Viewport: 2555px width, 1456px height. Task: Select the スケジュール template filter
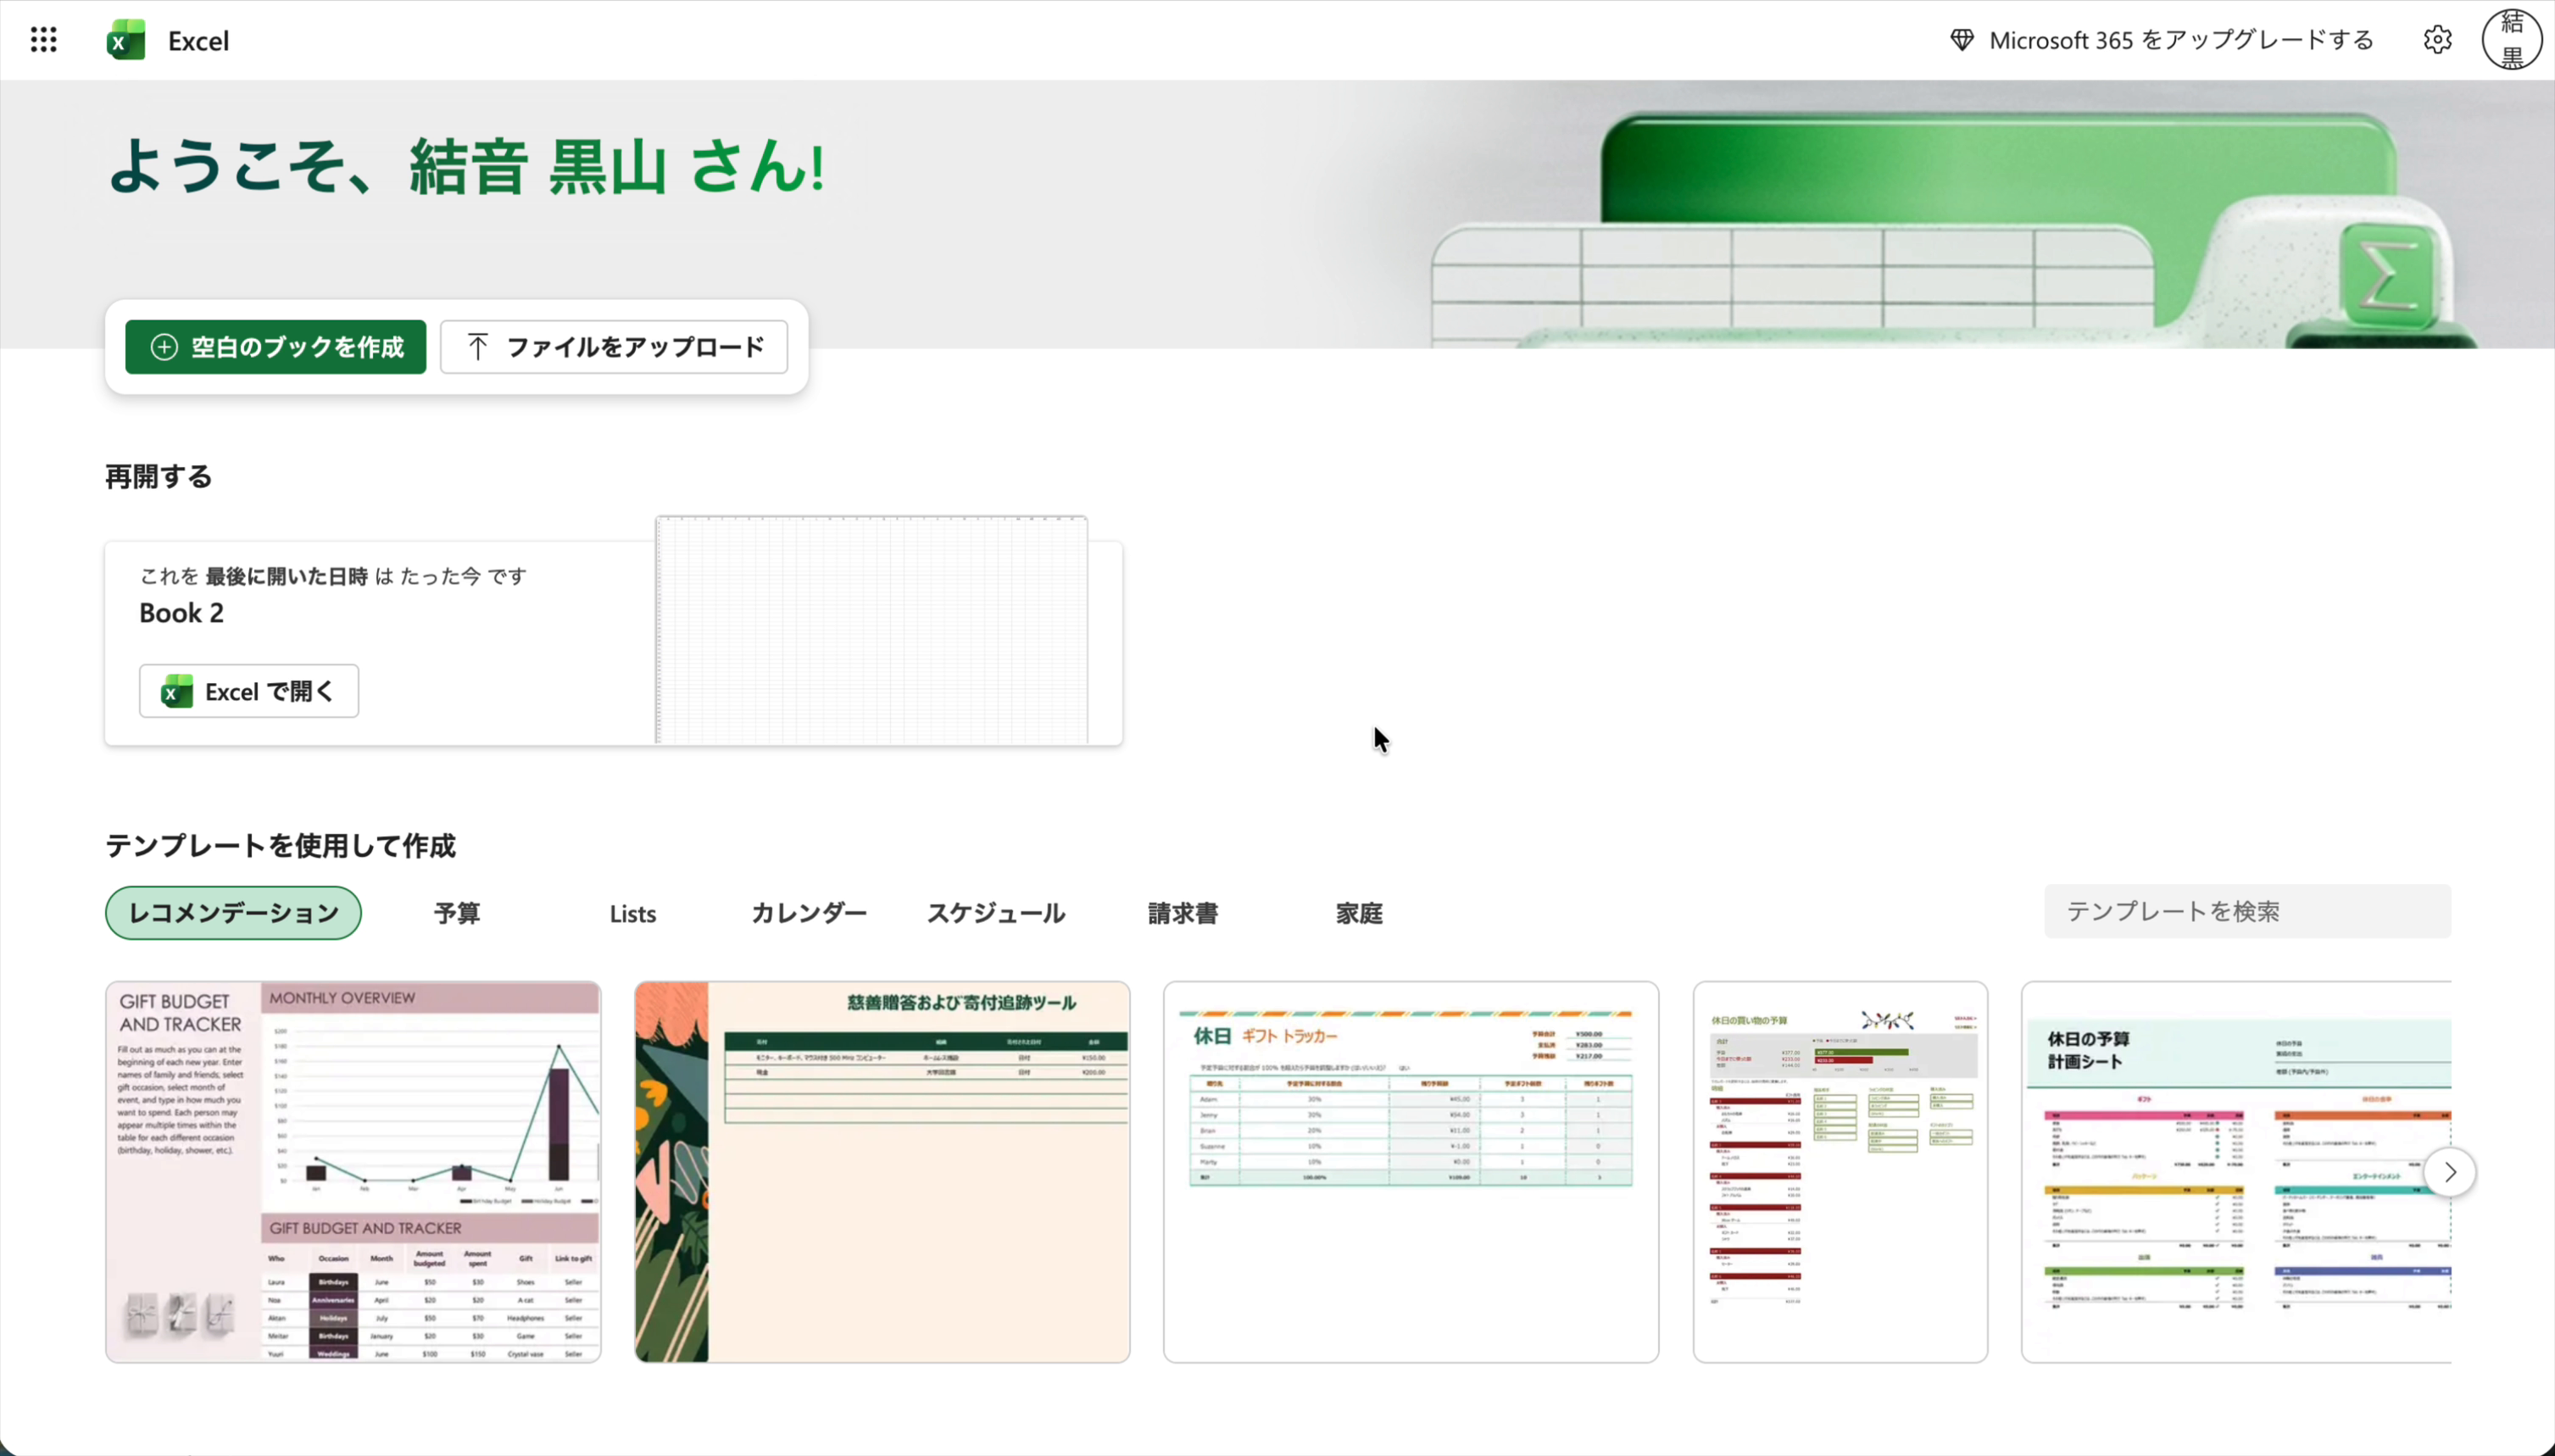pyautogui.click(x=995, y=912)
